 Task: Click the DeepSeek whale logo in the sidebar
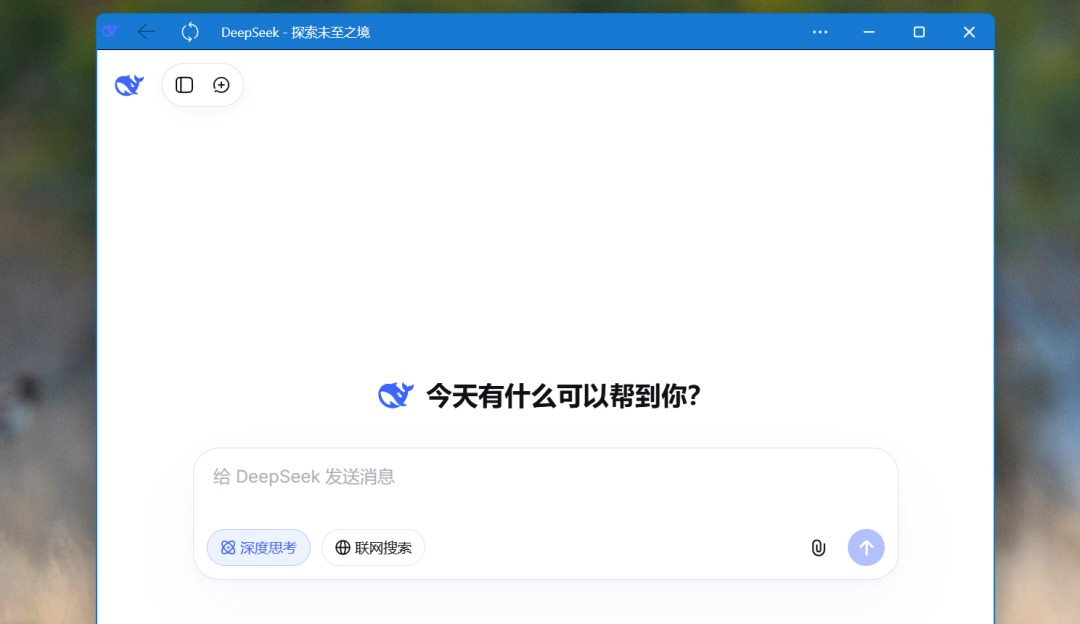pyautogui.click(x=128, y=85)
